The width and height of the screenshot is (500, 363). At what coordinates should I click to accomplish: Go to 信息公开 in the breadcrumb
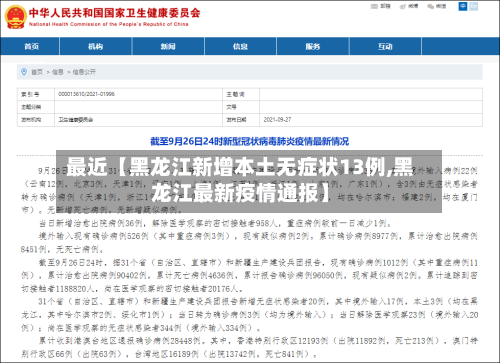(x=84, y=72)
